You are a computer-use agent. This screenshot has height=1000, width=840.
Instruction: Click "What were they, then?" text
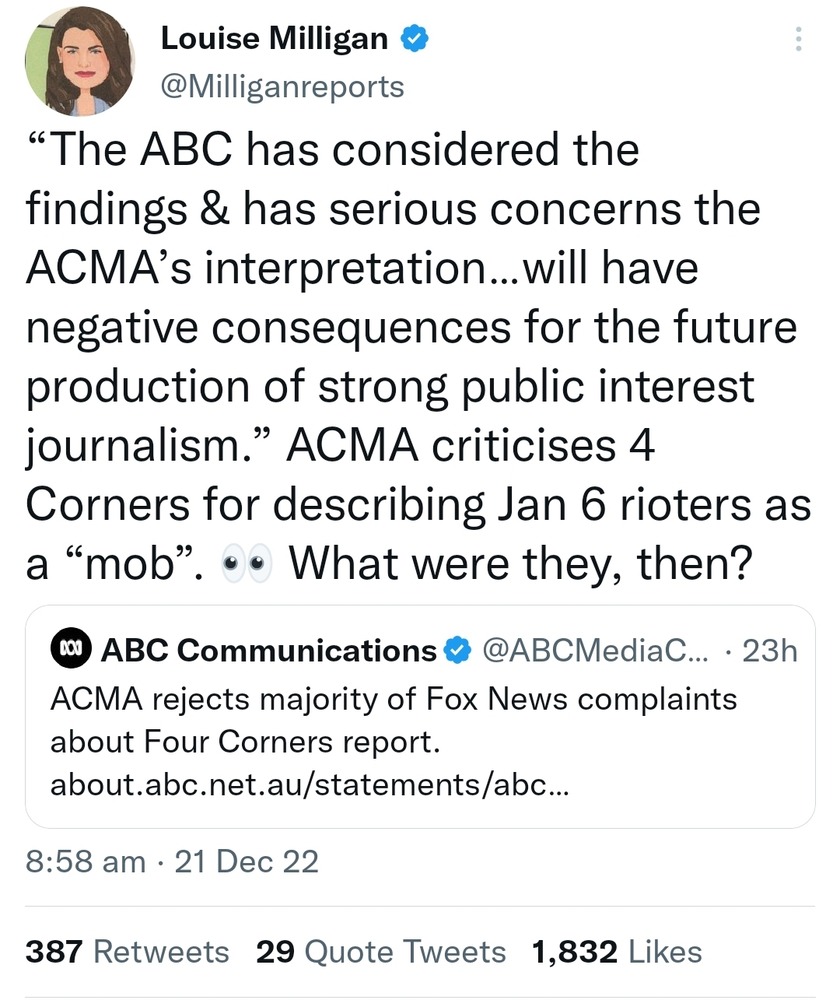click(519, 565)
